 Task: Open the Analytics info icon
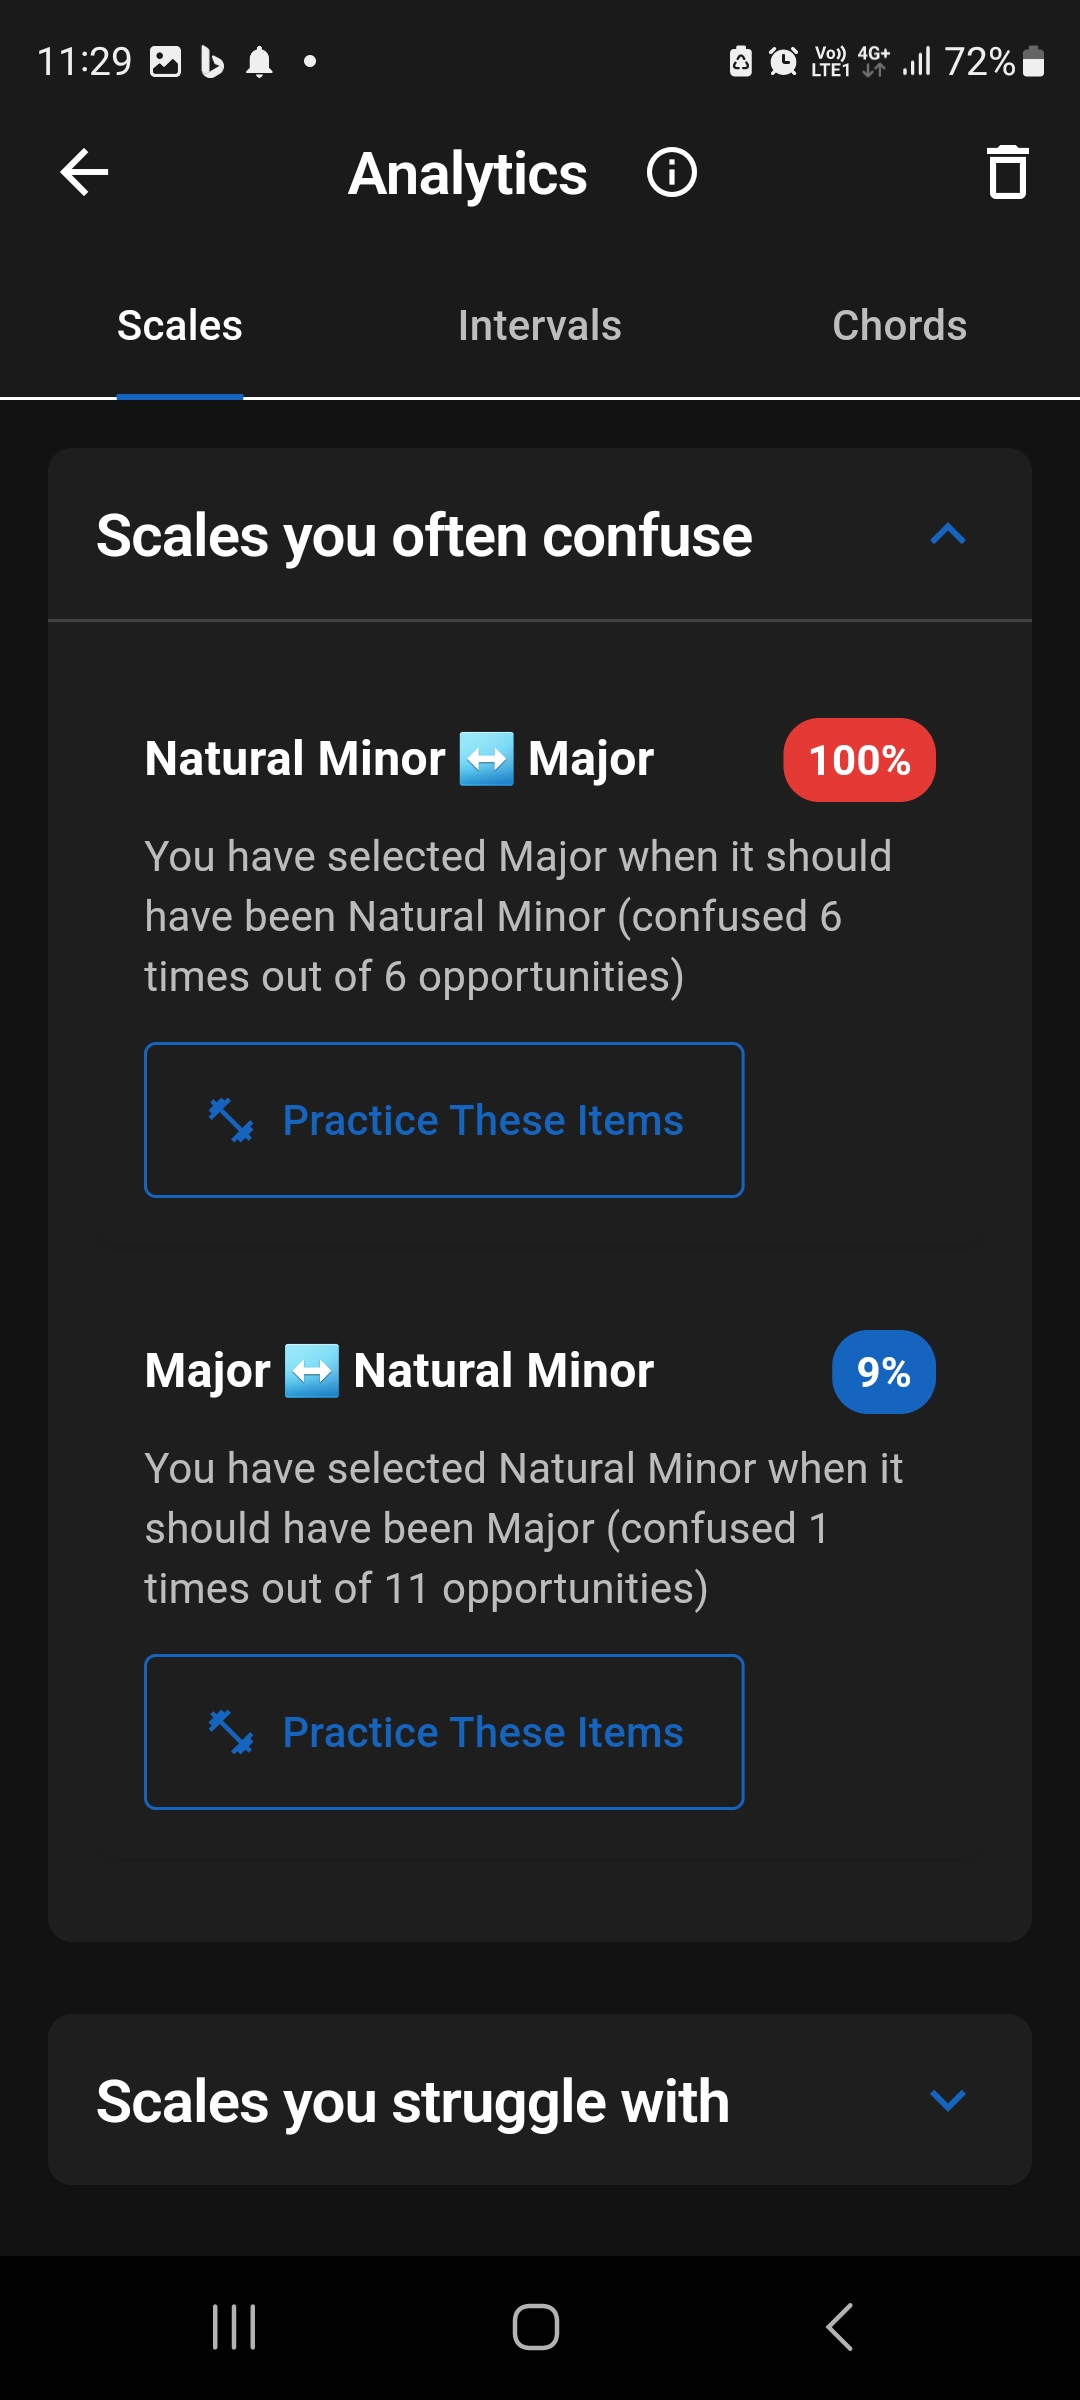(671, 173)
